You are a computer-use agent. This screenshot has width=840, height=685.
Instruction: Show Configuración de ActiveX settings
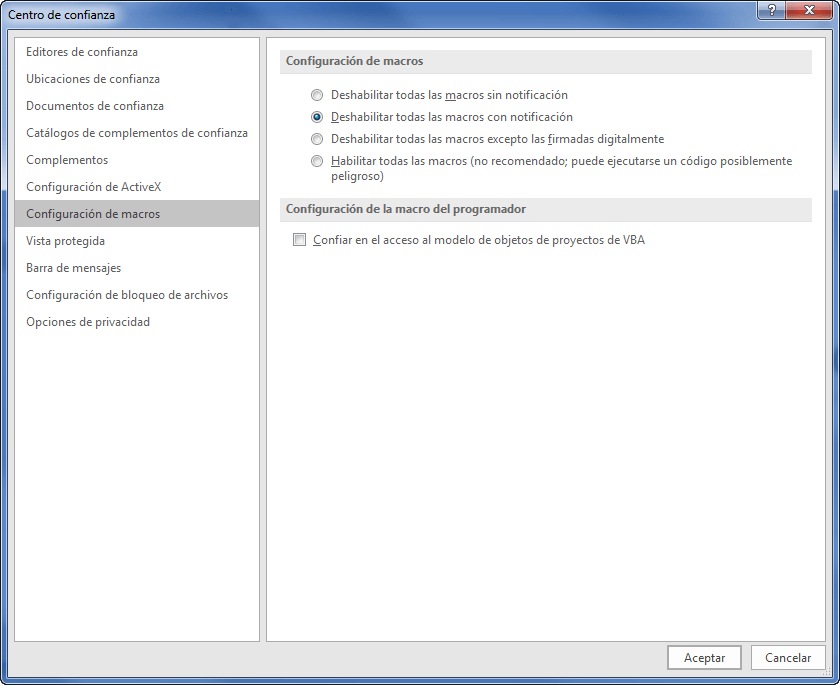93,187
